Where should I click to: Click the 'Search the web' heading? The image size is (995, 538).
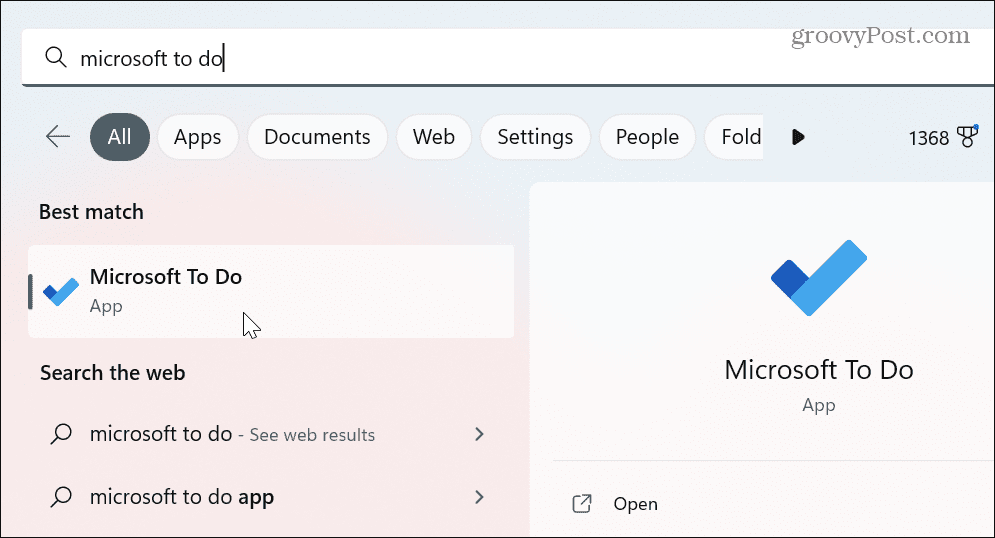[x=112, y=372]
